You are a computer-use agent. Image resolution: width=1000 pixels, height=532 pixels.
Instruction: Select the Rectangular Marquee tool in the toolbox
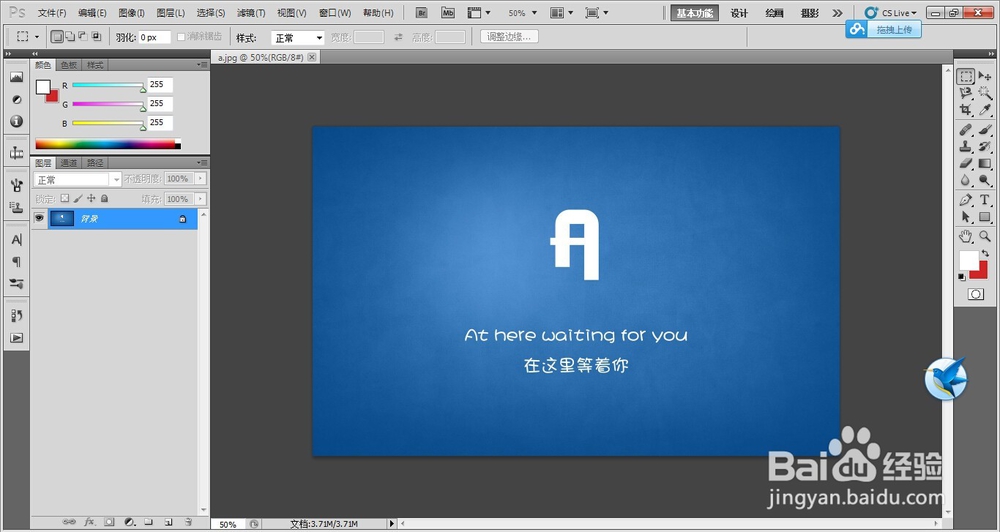tap(966, 77)
